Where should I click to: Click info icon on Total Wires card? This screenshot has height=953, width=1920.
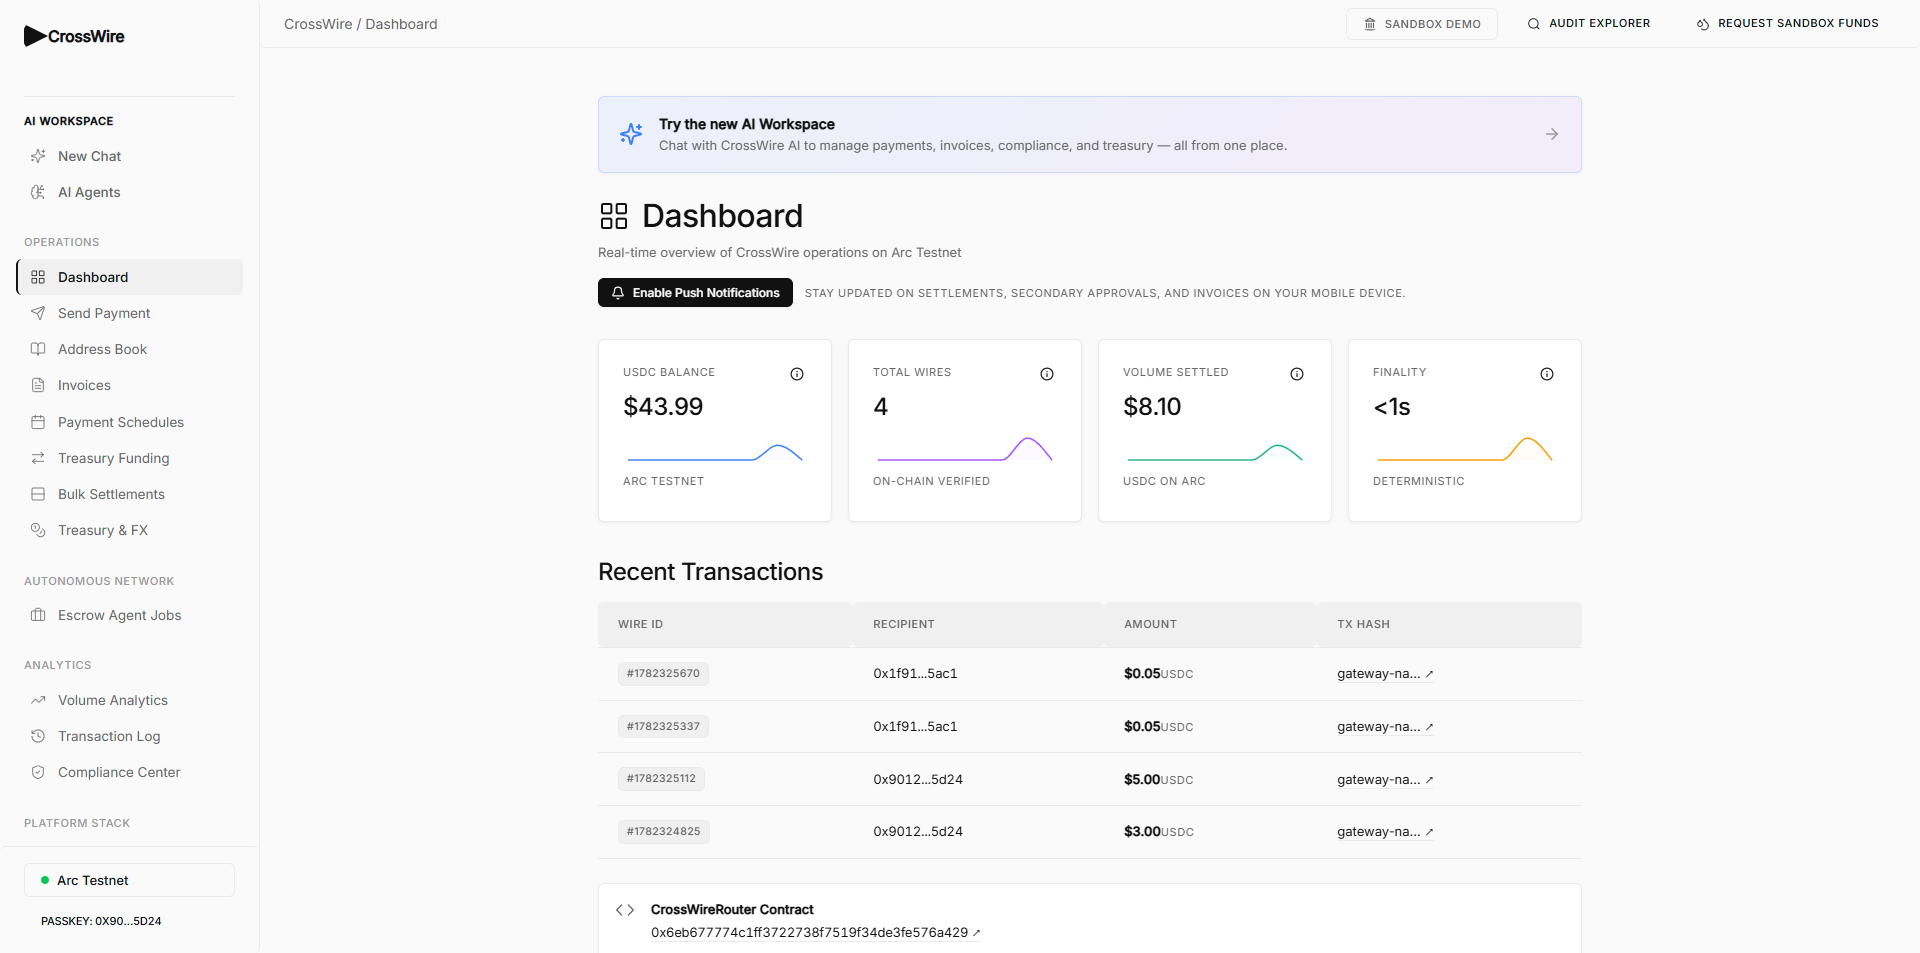(x=1047, y=374)
